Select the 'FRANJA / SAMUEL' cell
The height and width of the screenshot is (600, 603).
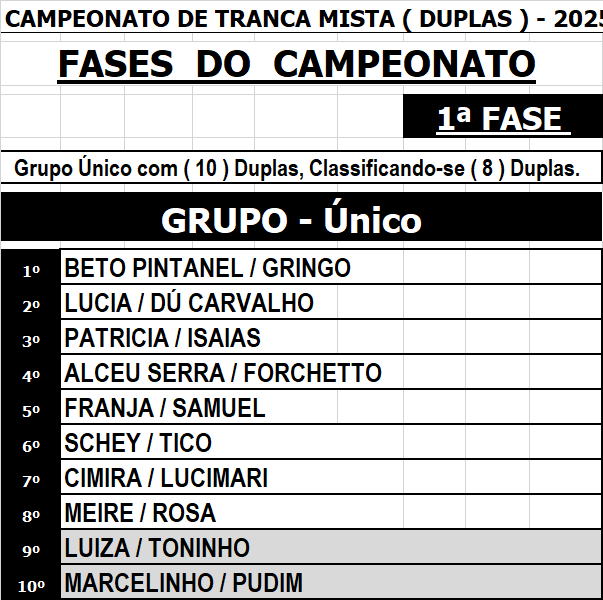tap(165, 408)
